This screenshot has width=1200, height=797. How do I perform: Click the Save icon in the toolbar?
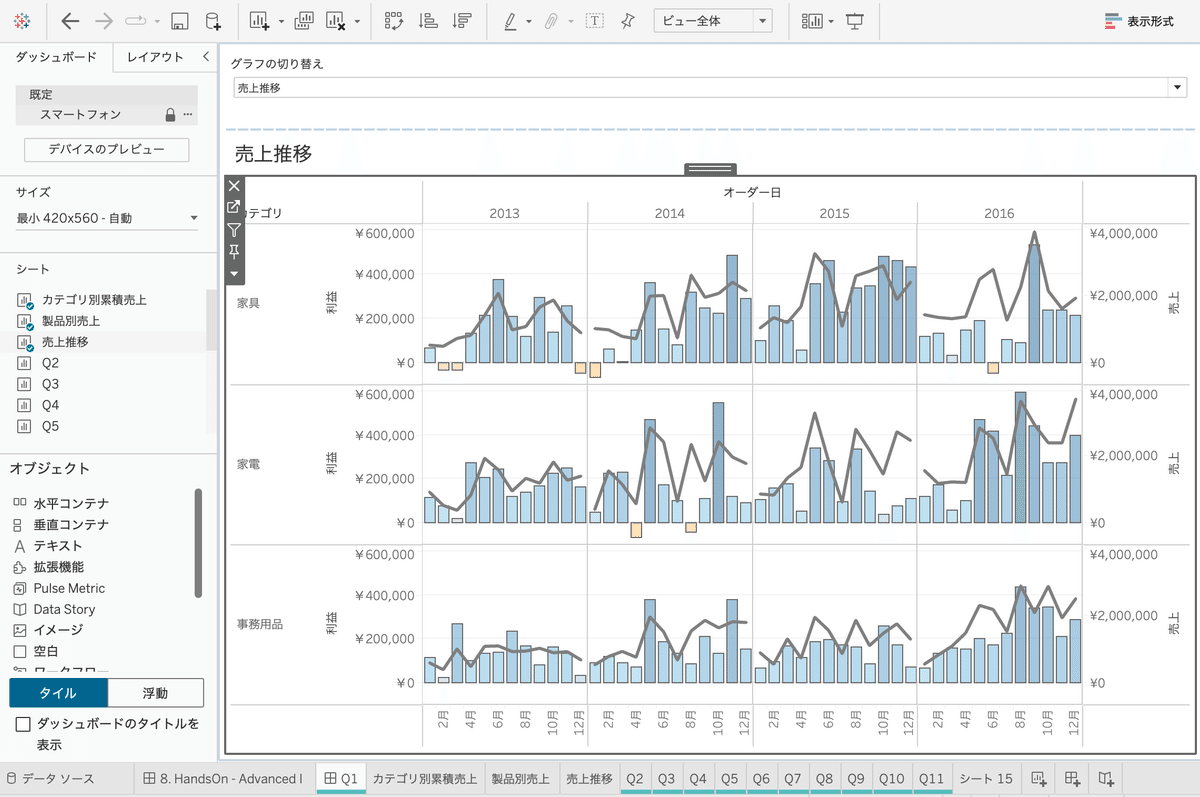coord(178,20)
